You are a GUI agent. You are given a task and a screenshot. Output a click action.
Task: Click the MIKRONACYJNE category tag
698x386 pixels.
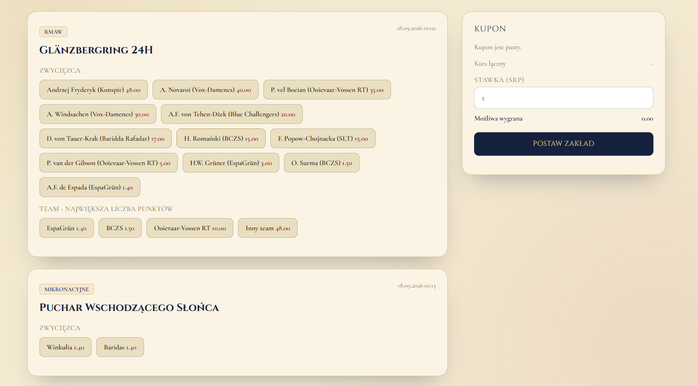pos(66,289)
